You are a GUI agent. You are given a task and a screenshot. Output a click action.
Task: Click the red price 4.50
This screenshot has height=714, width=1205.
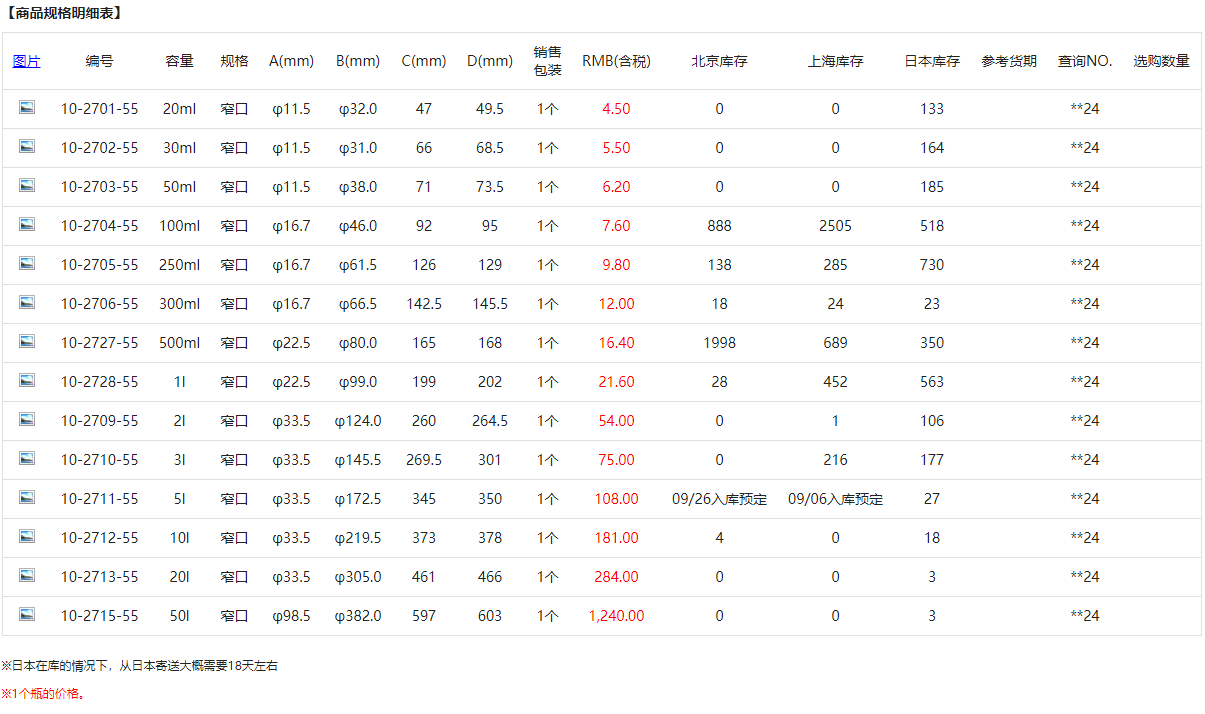616,109
